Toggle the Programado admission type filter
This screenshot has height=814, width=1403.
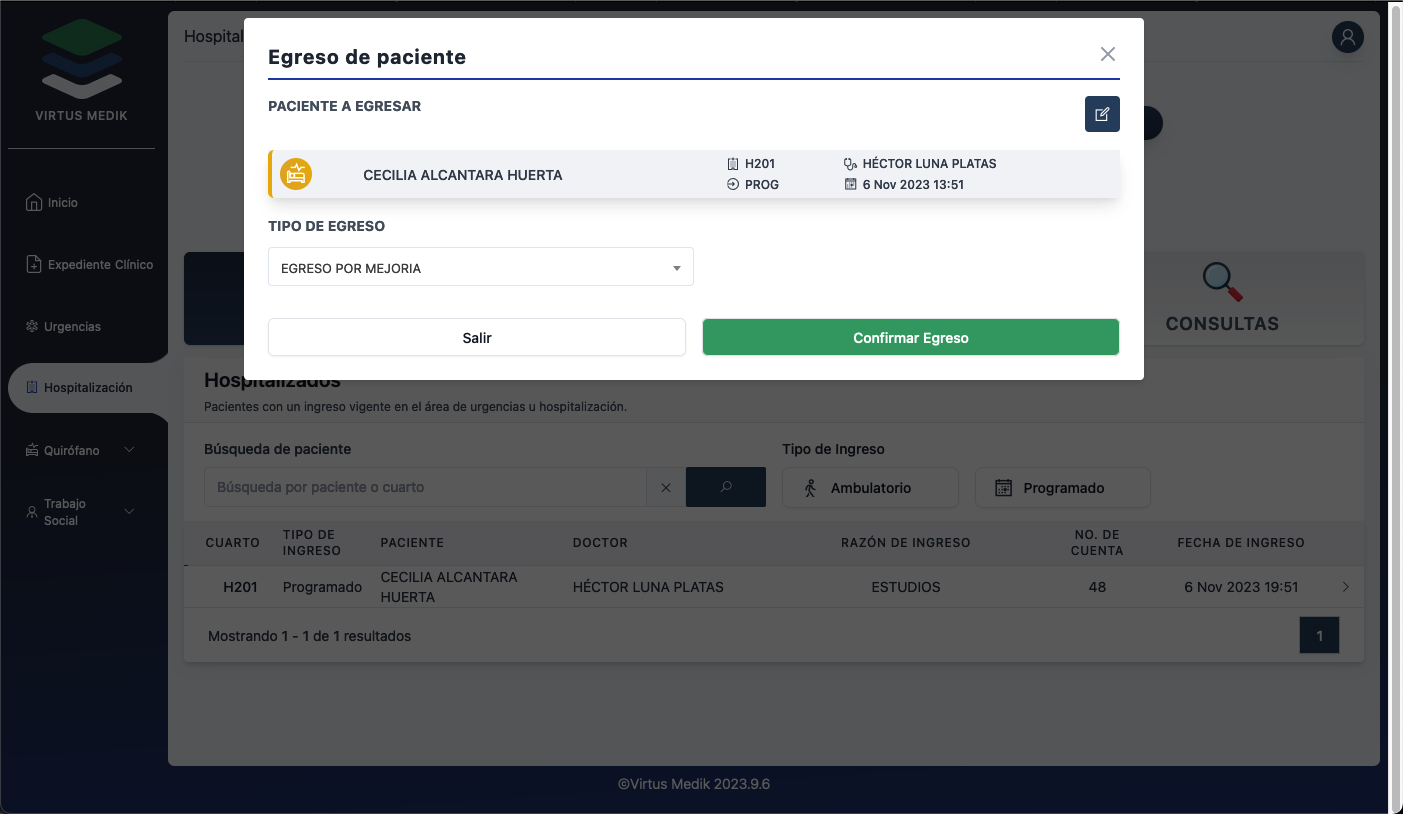point(1062,488)
